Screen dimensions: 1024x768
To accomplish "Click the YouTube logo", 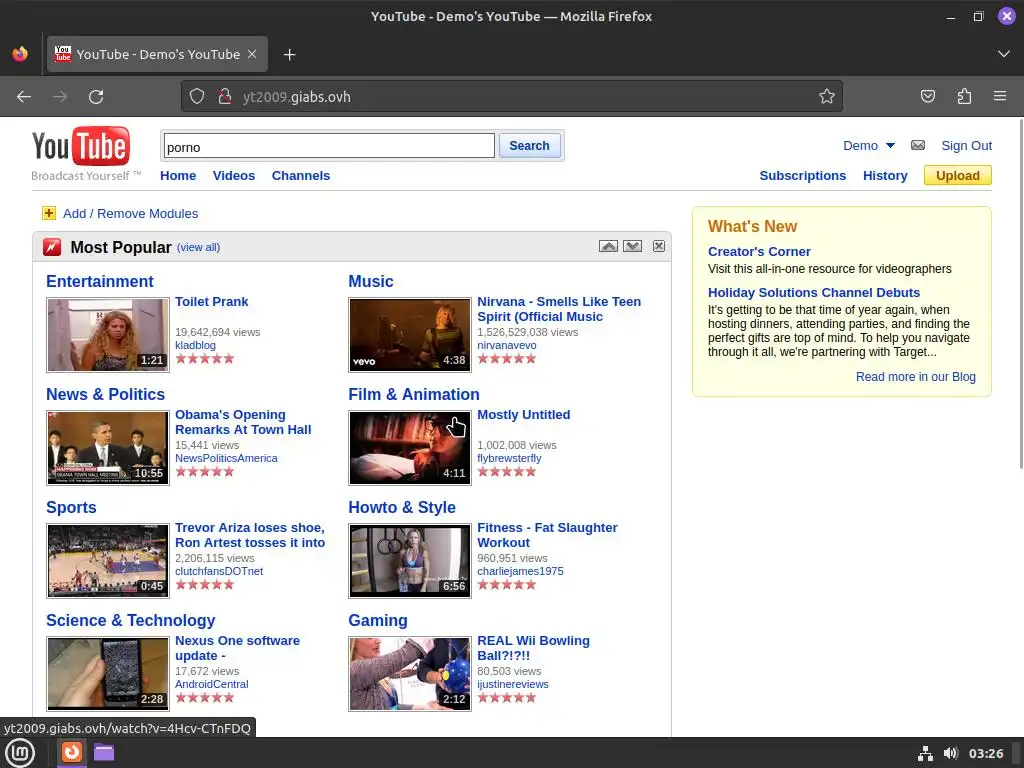I will coord(81,146).
